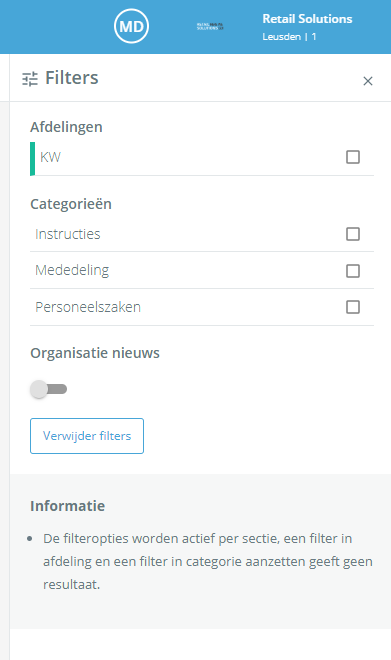The image size is (391, 660).
Task: Click the Personeelszaken category label
Action: [x=88, y=307]
